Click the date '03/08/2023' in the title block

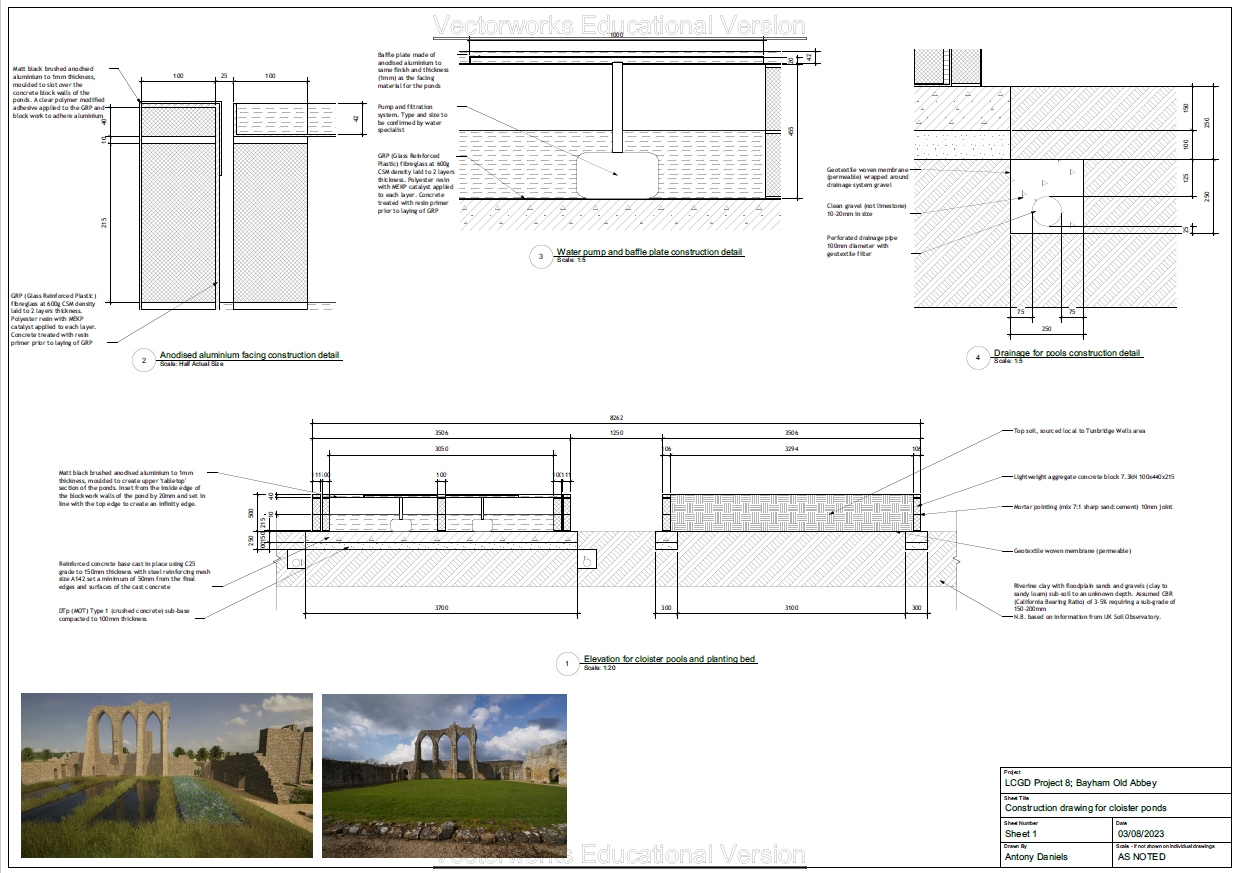click(x=1143, y=833)
